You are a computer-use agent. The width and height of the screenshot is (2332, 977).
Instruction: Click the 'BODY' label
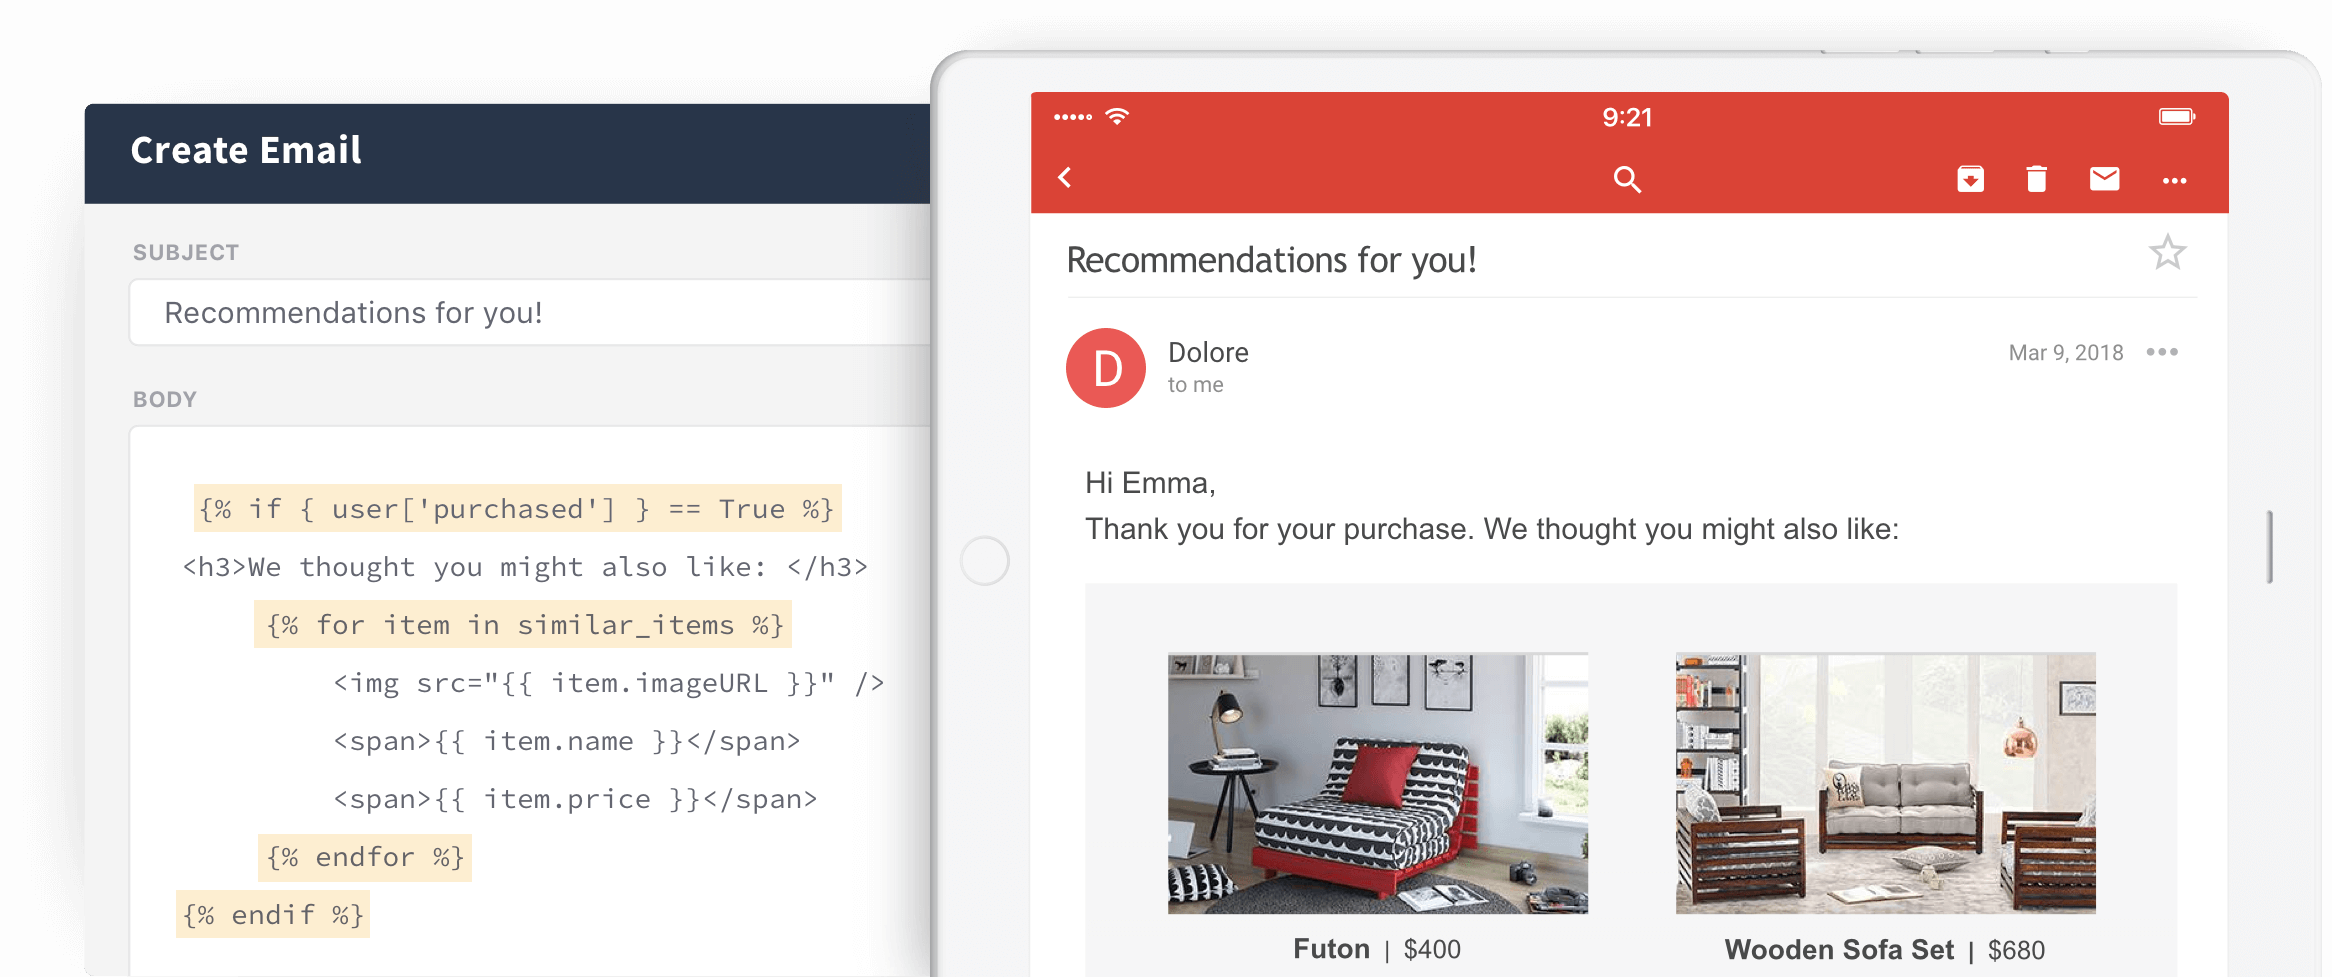pyautogui.click(x=165, y=399)
